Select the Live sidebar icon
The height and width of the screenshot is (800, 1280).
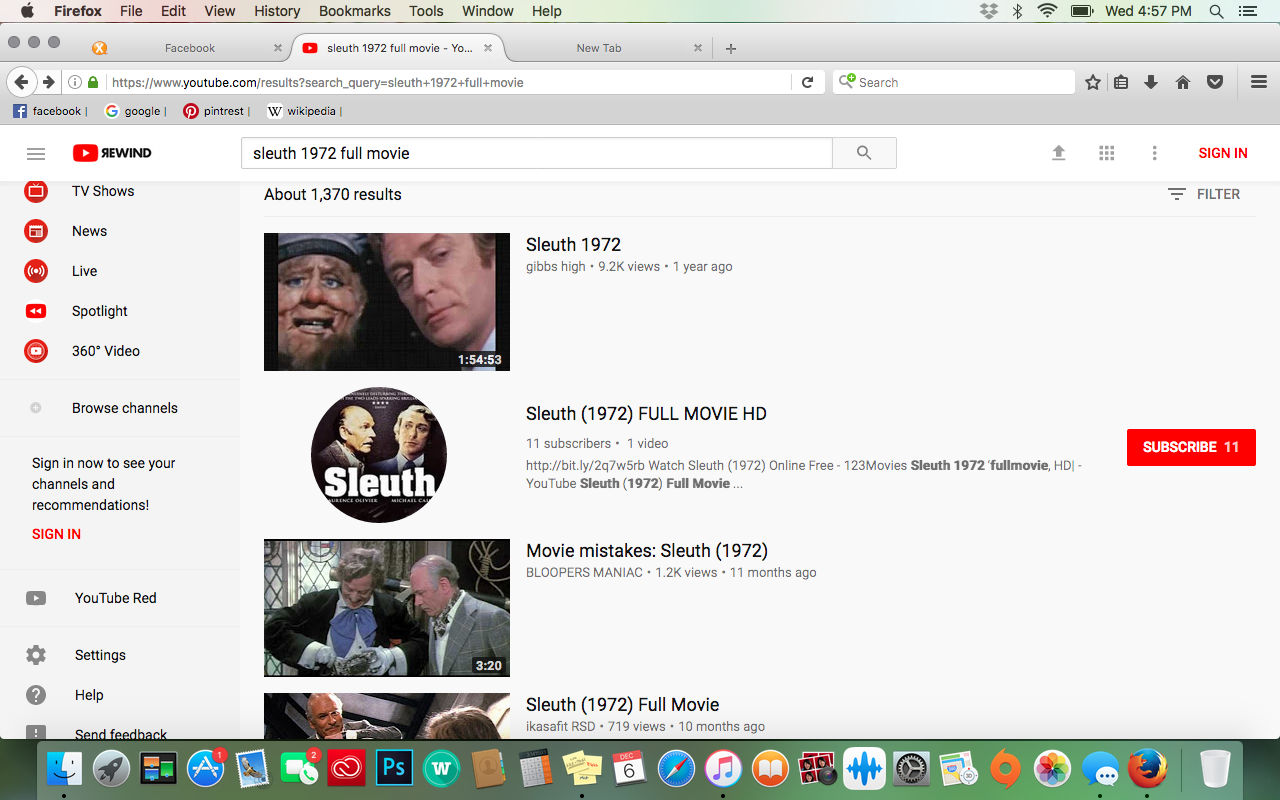36,271
